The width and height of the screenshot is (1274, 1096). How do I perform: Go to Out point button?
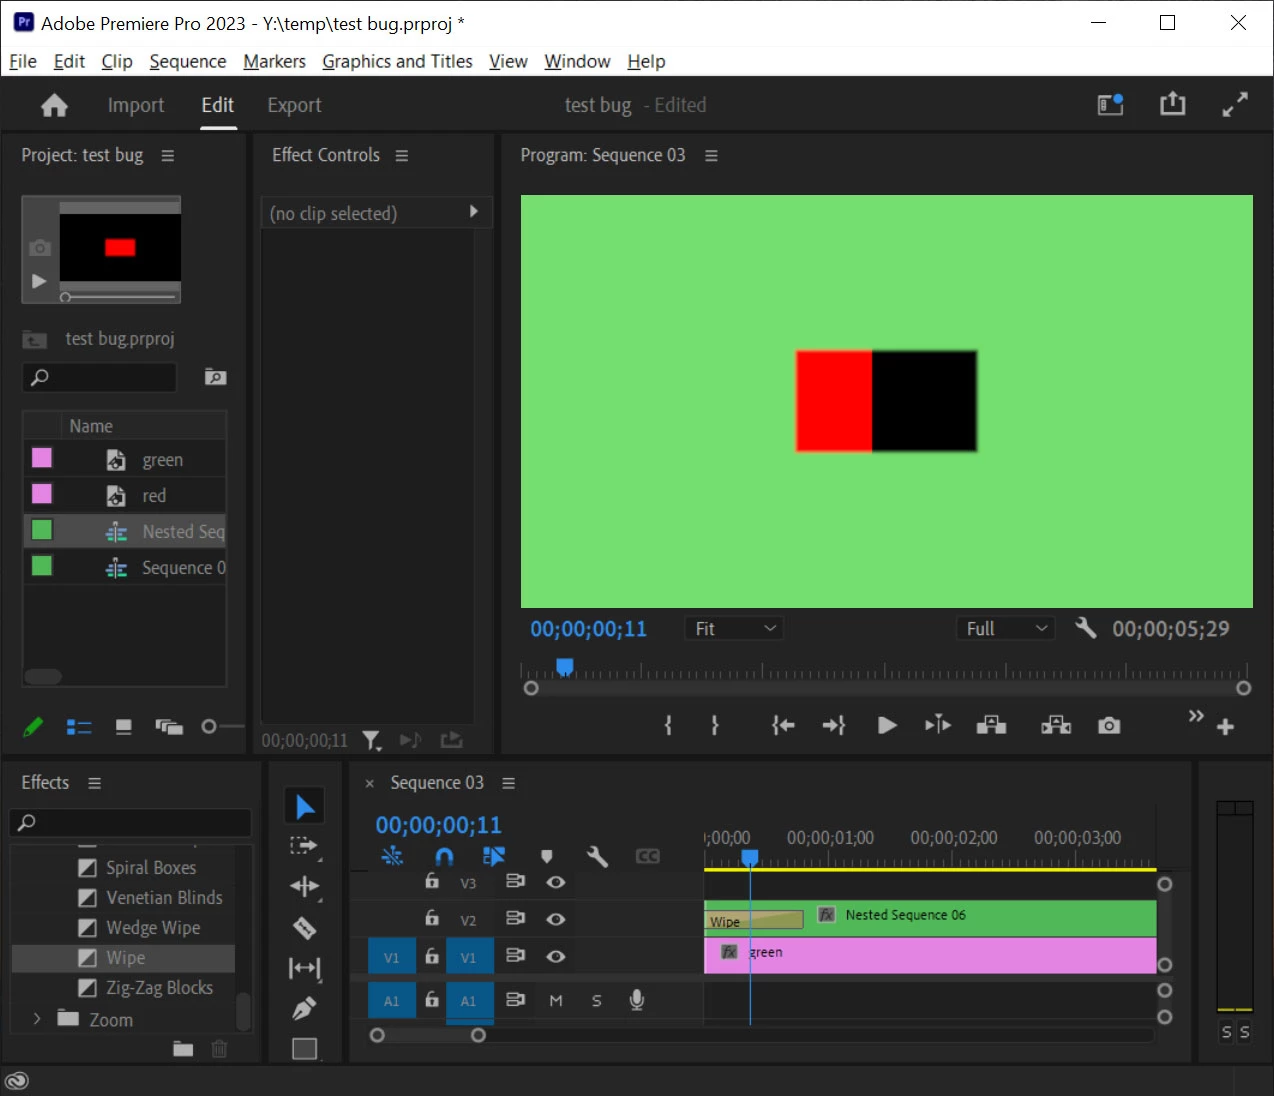click(833, 725)
